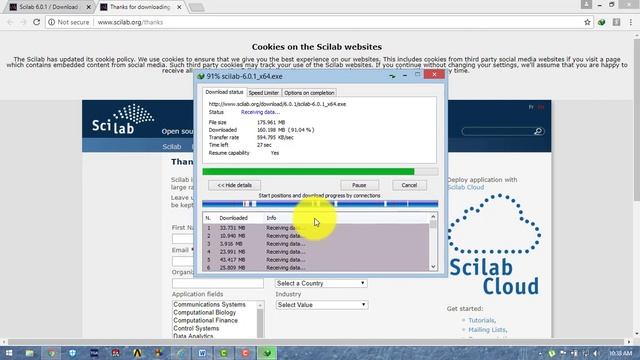Open the Options on completion tab
Image resolution: width=640 pixels, height=360 pixels.
pyautogui.click(x=309, y=93)
